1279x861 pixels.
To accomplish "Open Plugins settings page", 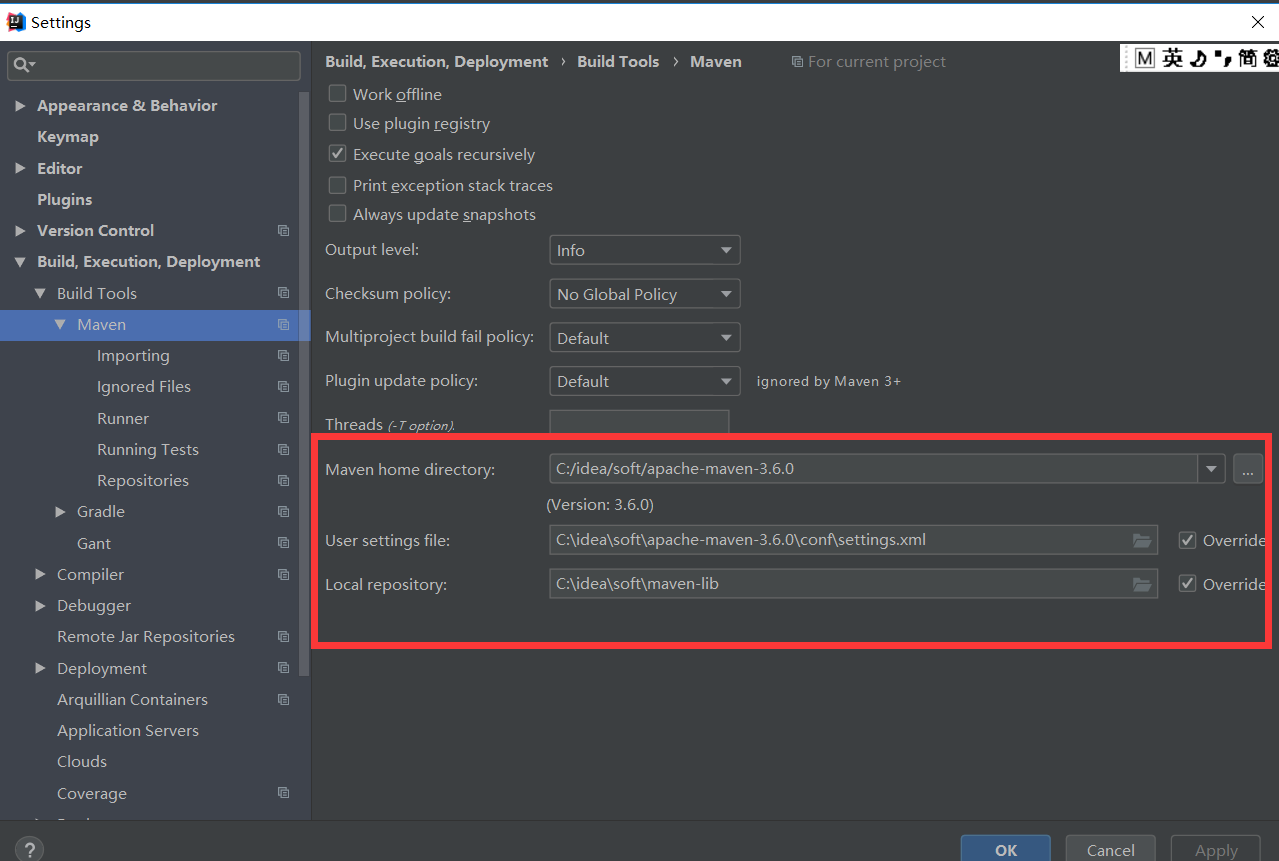I will pyautogui.click(x=65, y=200).
